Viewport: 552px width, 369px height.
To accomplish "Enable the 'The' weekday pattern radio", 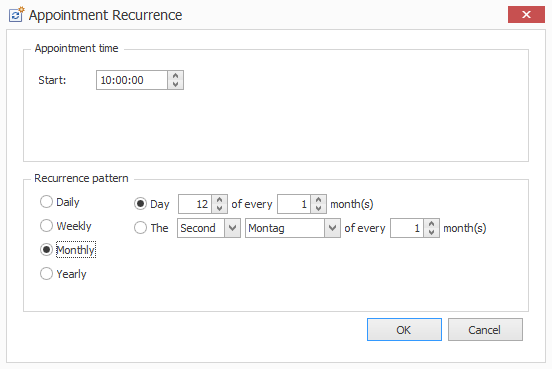I will tap(140, 228).
